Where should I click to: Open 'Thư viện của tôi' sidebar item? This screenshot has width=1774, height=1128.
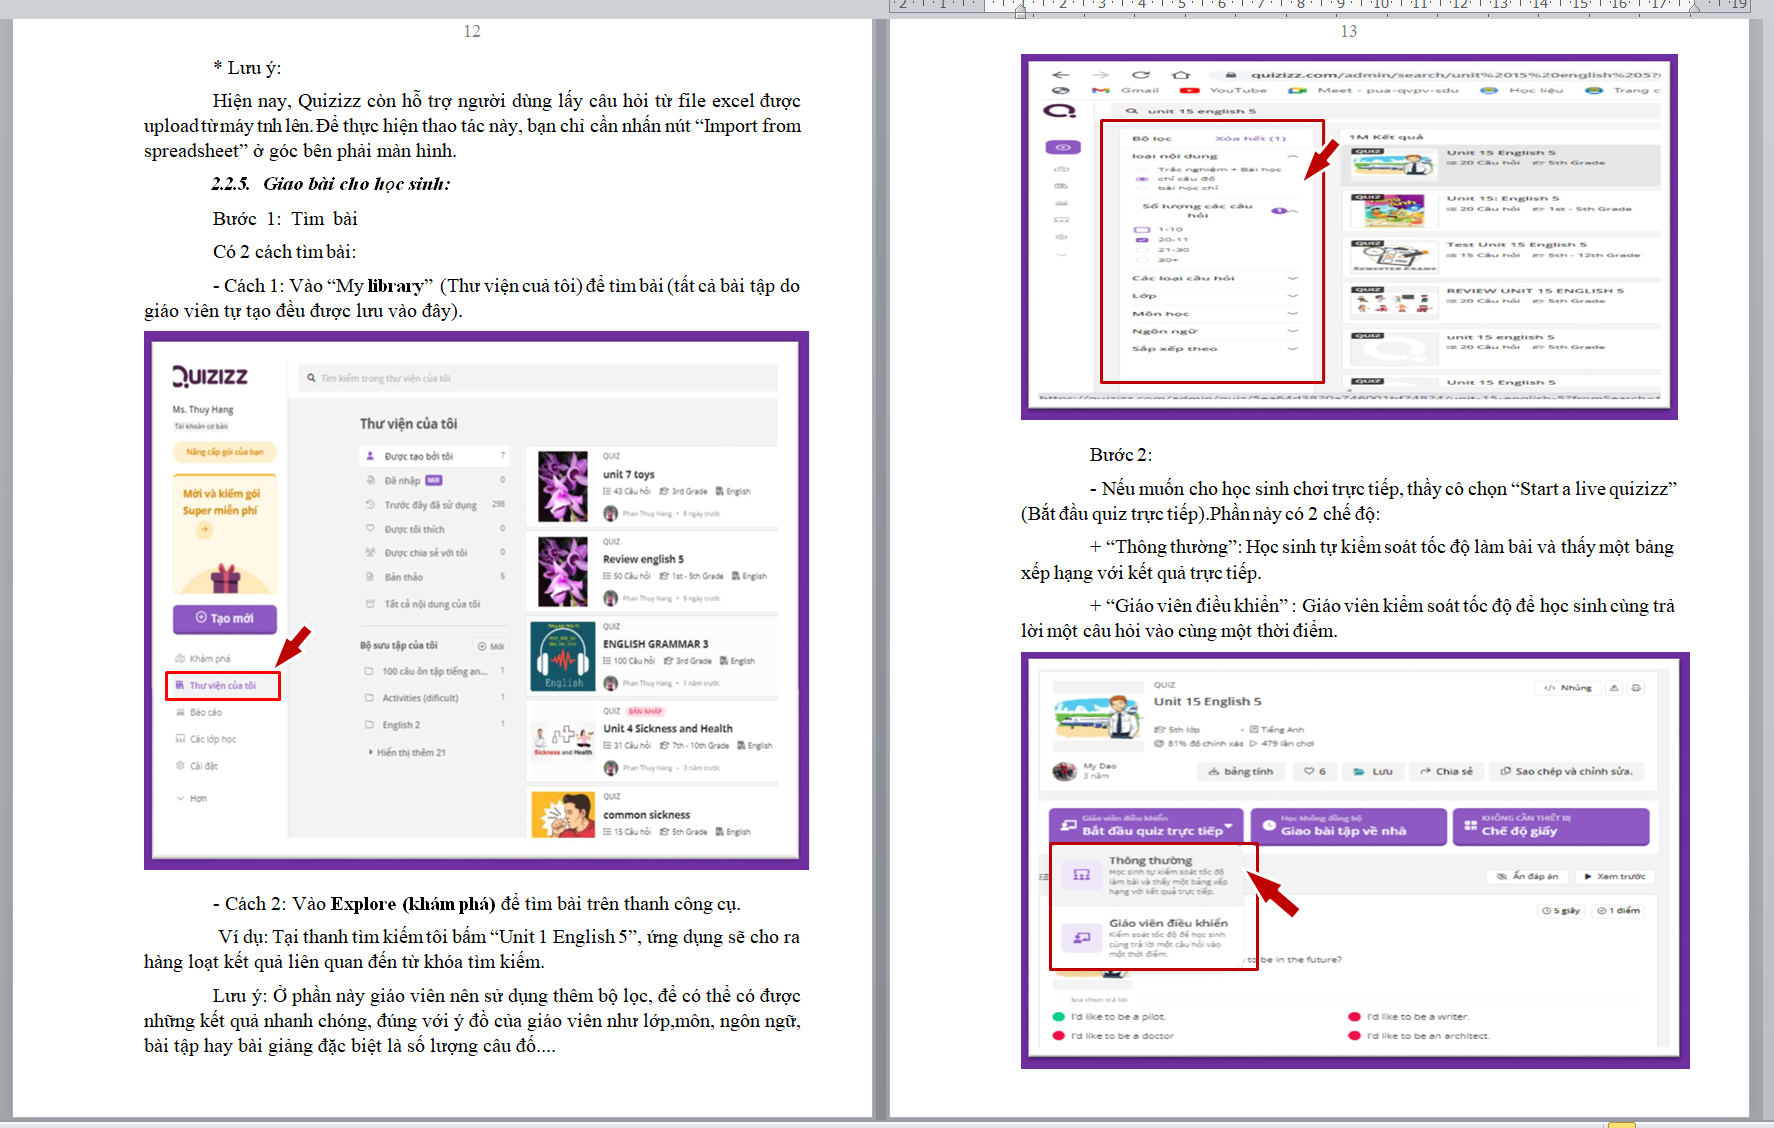coord(222,686)
